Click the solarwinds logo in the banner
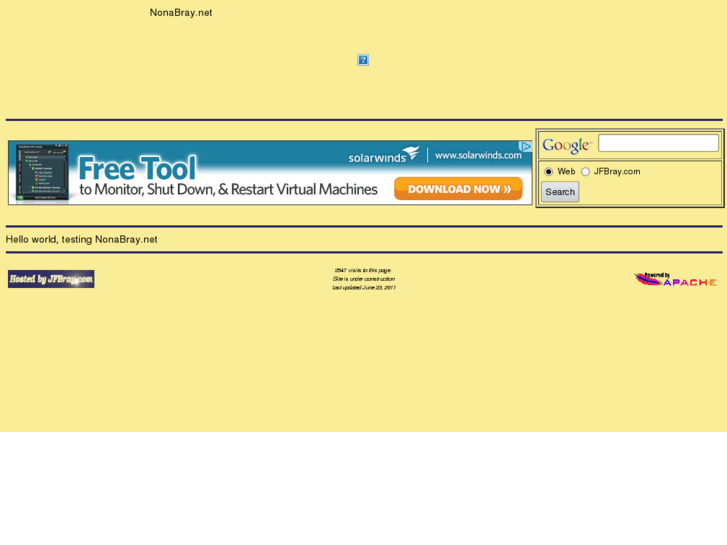This screenshot has width=727, height=545. (x=383, y=155)
